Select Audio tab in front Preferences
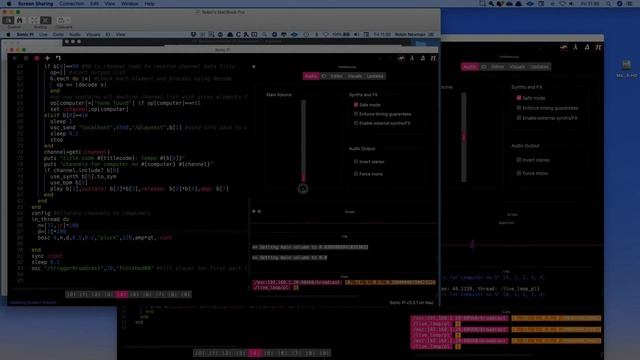This screenshot has height=360, width=640. [x=311, y=76]
